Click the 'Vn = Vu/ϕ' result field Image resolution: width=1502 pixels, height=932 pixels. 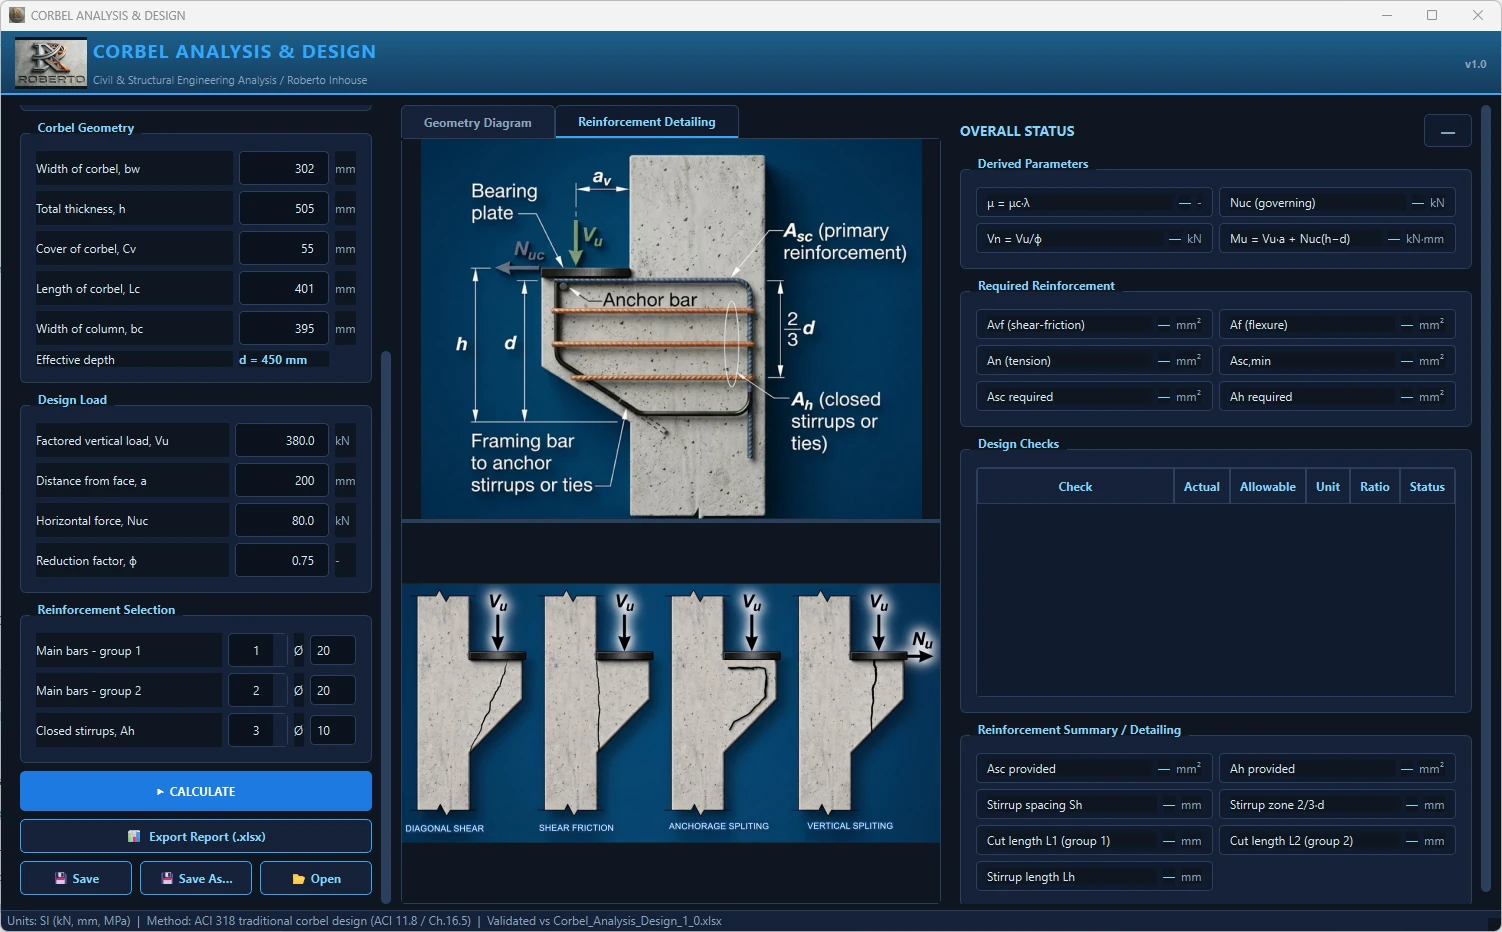click(x=1094, y=239)
